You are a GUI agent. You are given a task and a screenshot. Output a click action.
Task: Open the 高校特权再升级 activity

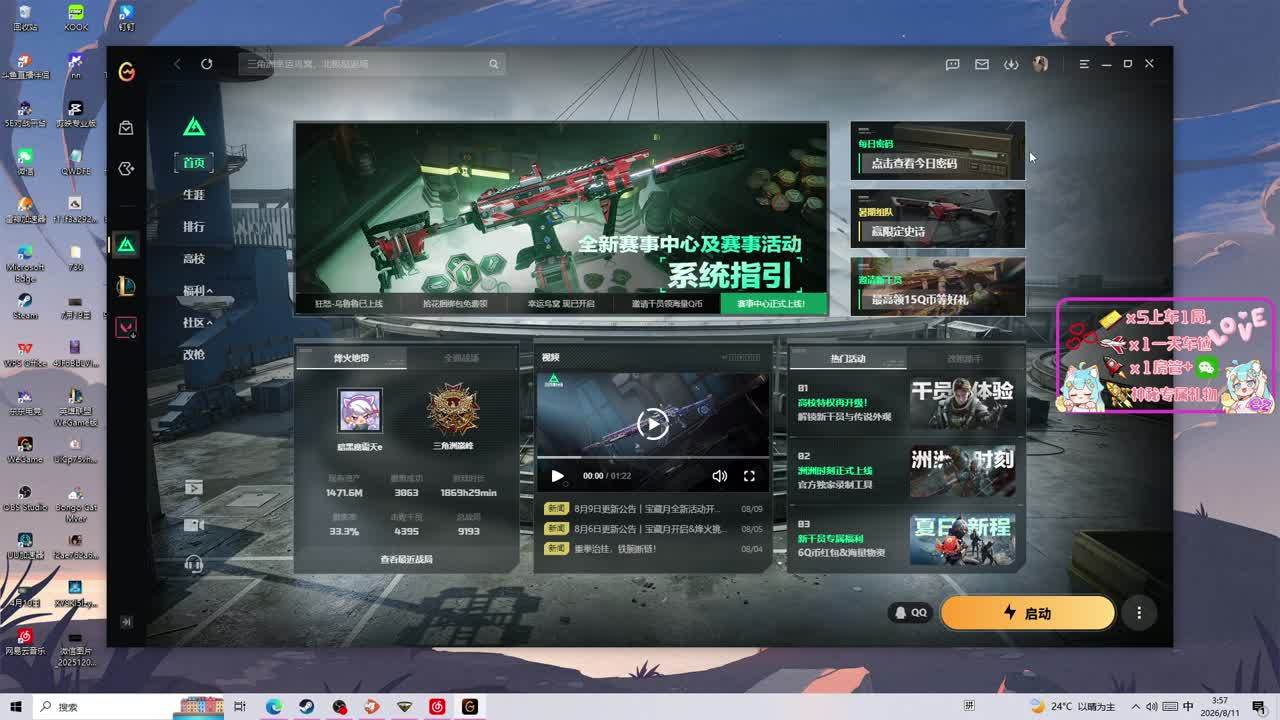[906, 403]
